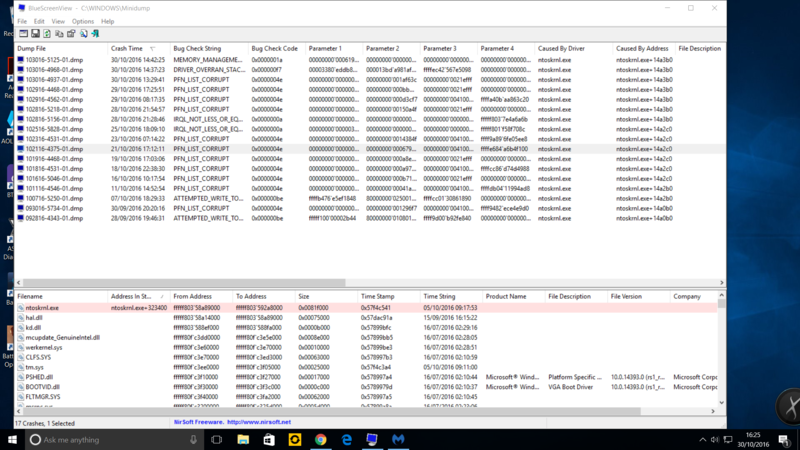Open Microsoft Edge from taskbar
The height and width of the screenshot is (450, 800).
point(346,440)
